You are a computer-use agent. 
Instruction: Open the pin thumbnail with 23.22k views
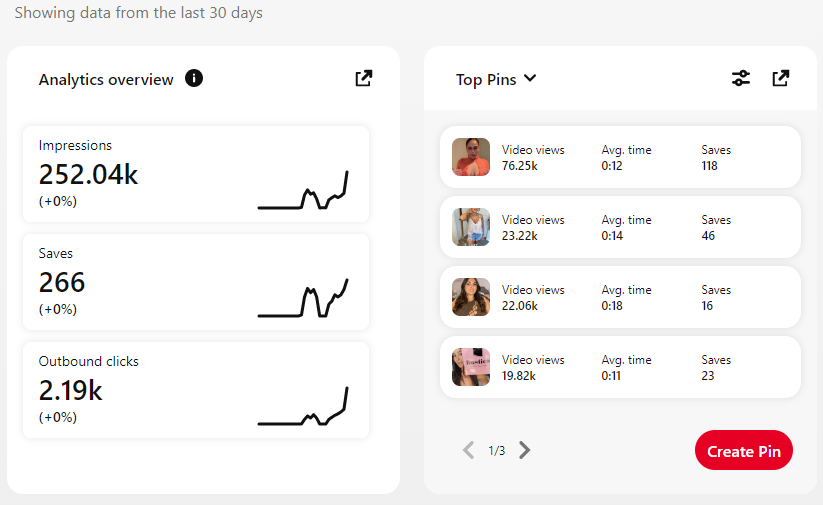pyautogui.click(x=471, y=227)
